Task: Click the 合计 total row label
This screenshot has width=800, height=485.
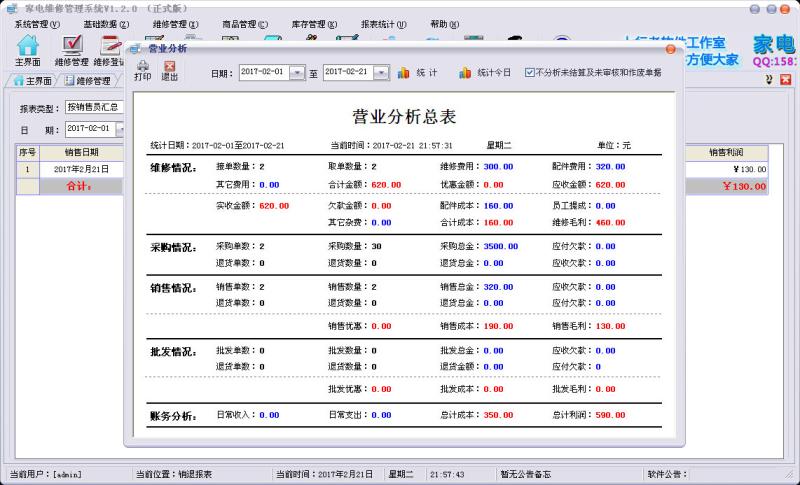Action: [79, 186]
